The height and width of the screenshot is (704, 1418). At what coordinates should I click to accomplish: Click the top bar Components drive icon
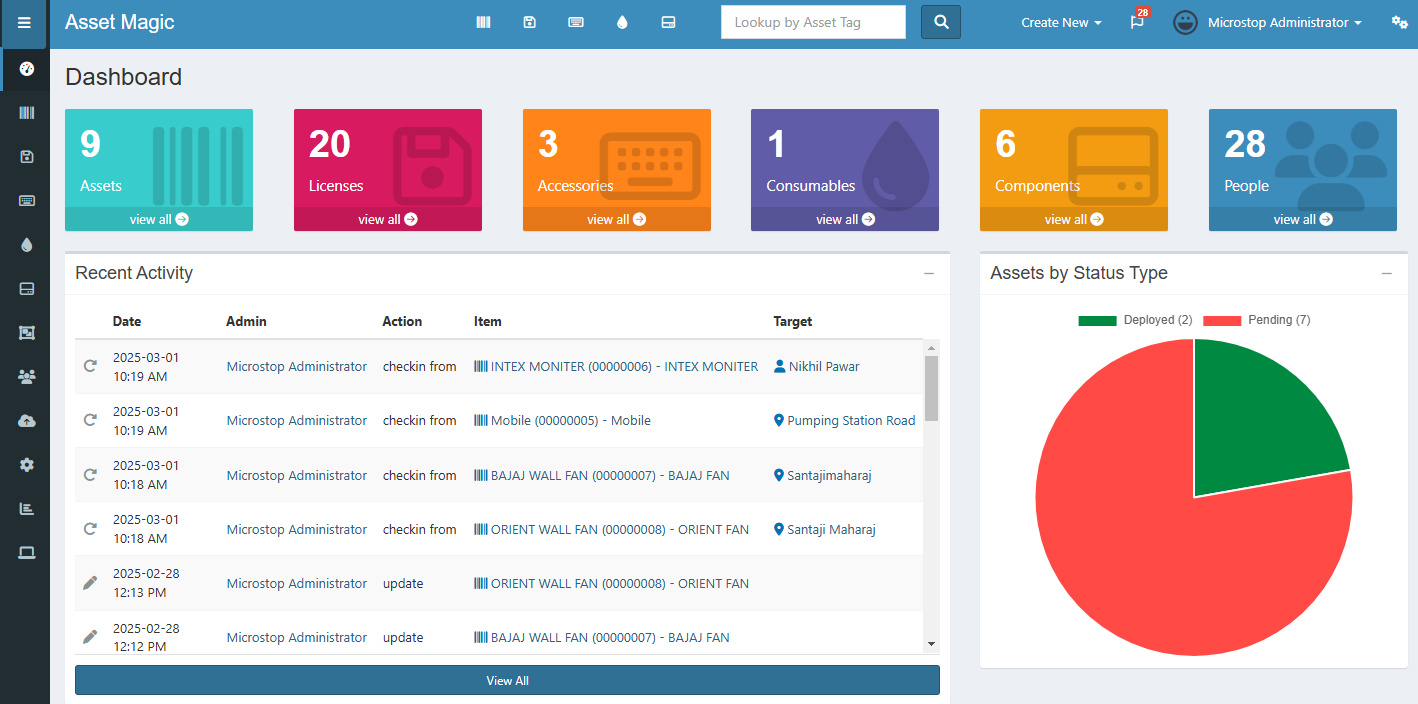669,22
